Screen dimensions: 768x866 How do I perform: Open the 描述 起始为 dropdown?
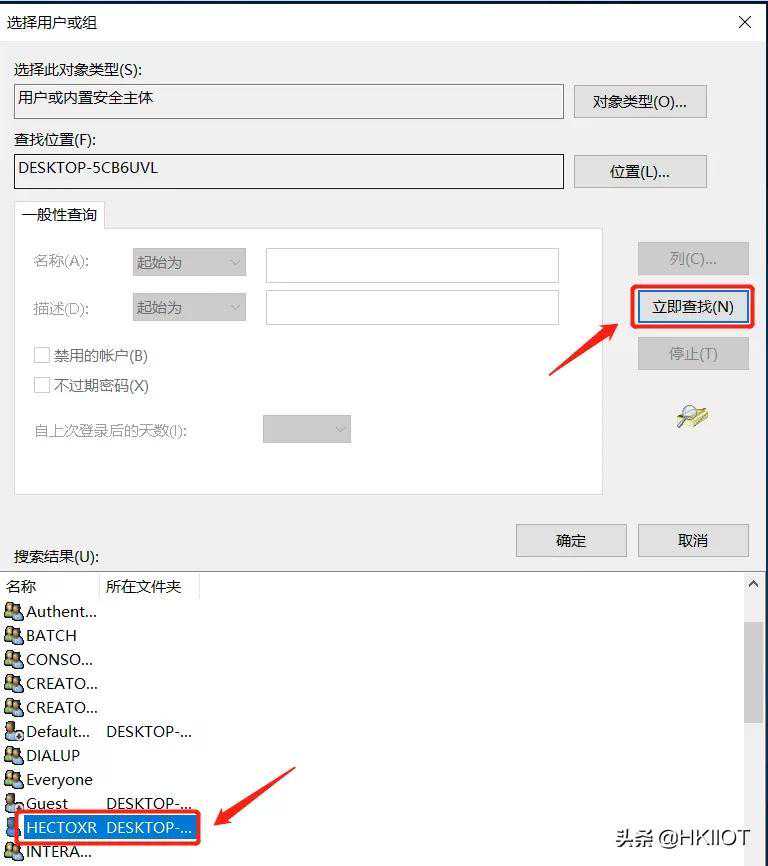[189, 307]
